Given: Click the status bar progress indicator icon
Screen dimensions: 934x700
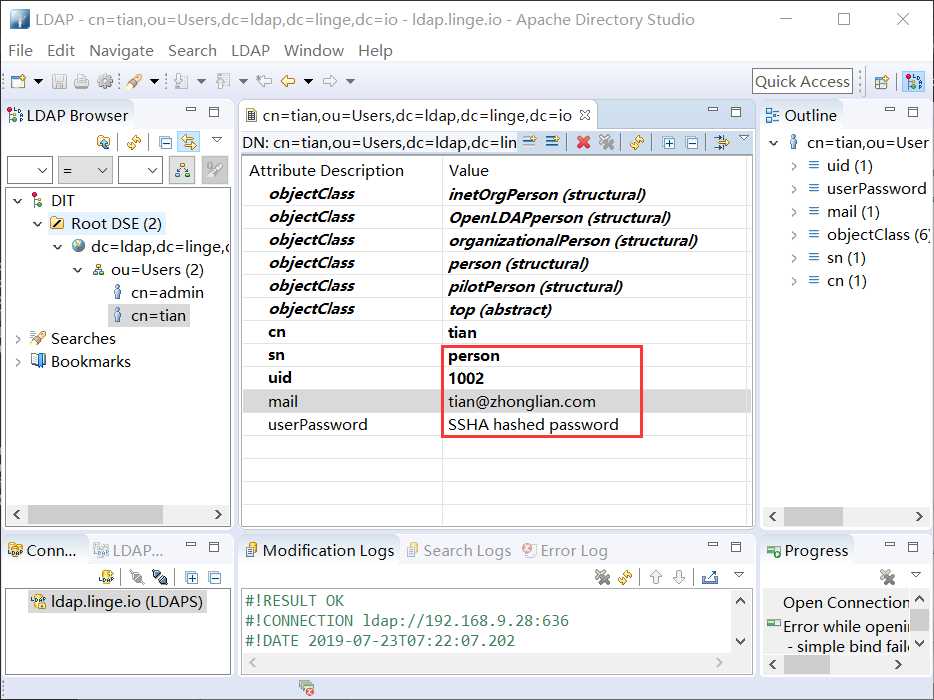Looking at the screenshot, I should pos(307,687).
